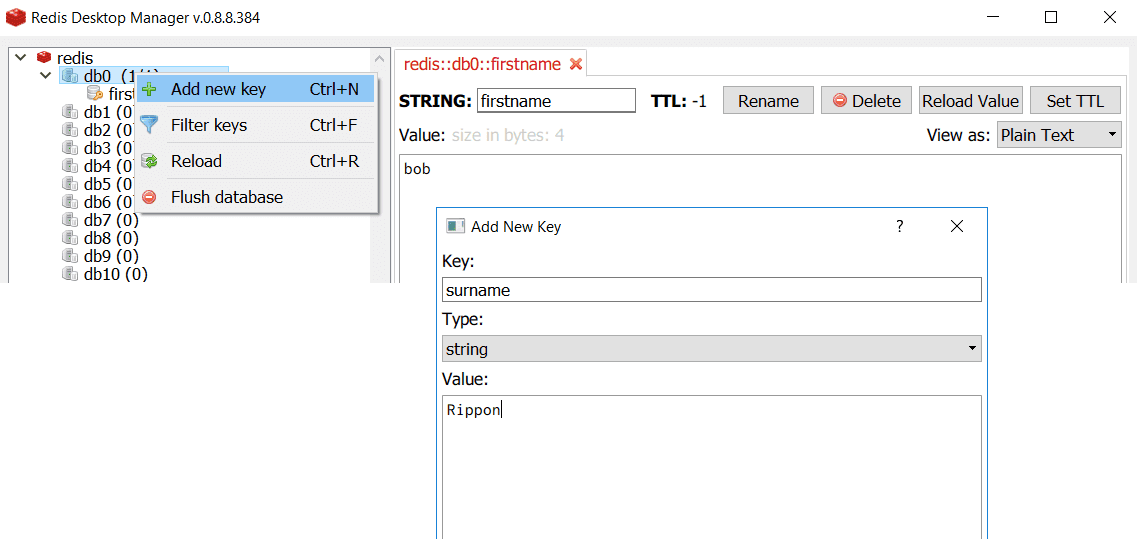The image size is (1137, 539).
Task: Click the red Flush database icon
Action: [149, 197]
